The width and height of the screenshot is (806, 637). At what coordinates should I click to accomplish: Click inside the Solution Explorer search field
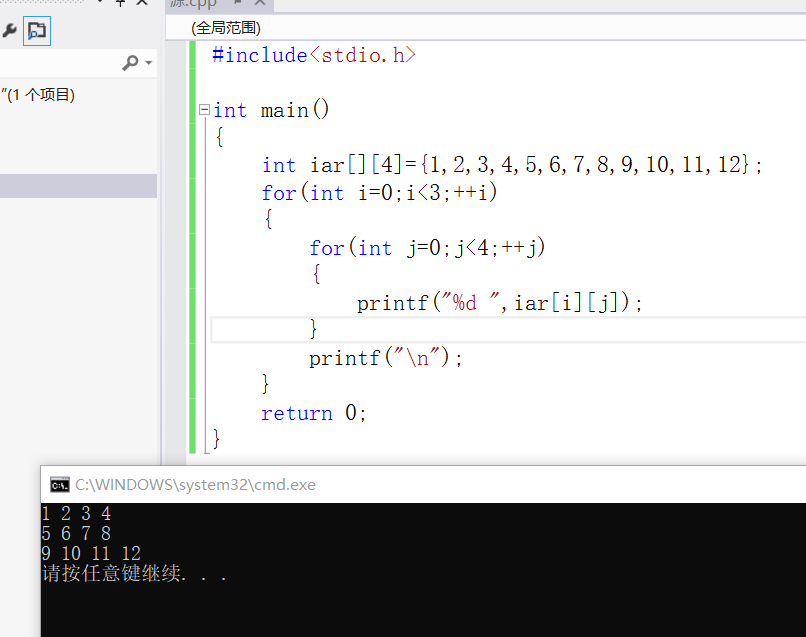click(59, 63)
